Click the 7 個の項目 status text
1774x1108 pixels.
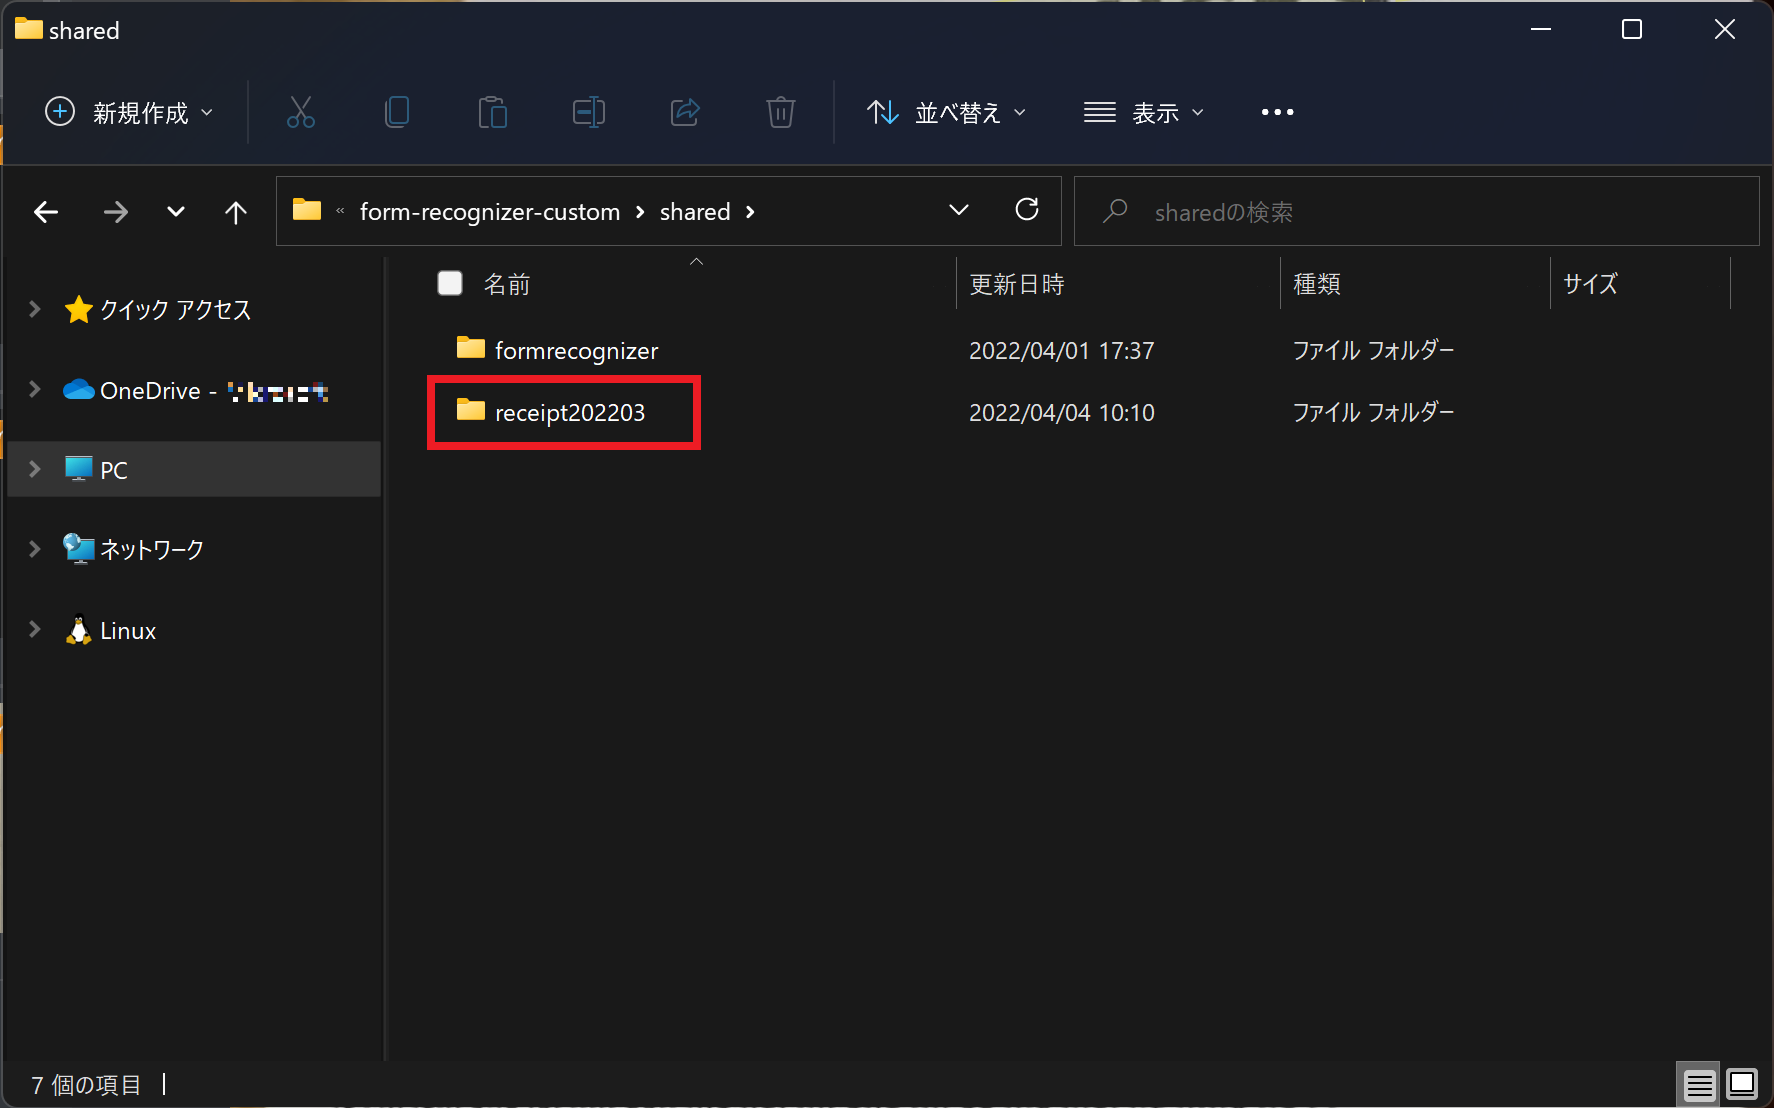(x=86, y=1085)
